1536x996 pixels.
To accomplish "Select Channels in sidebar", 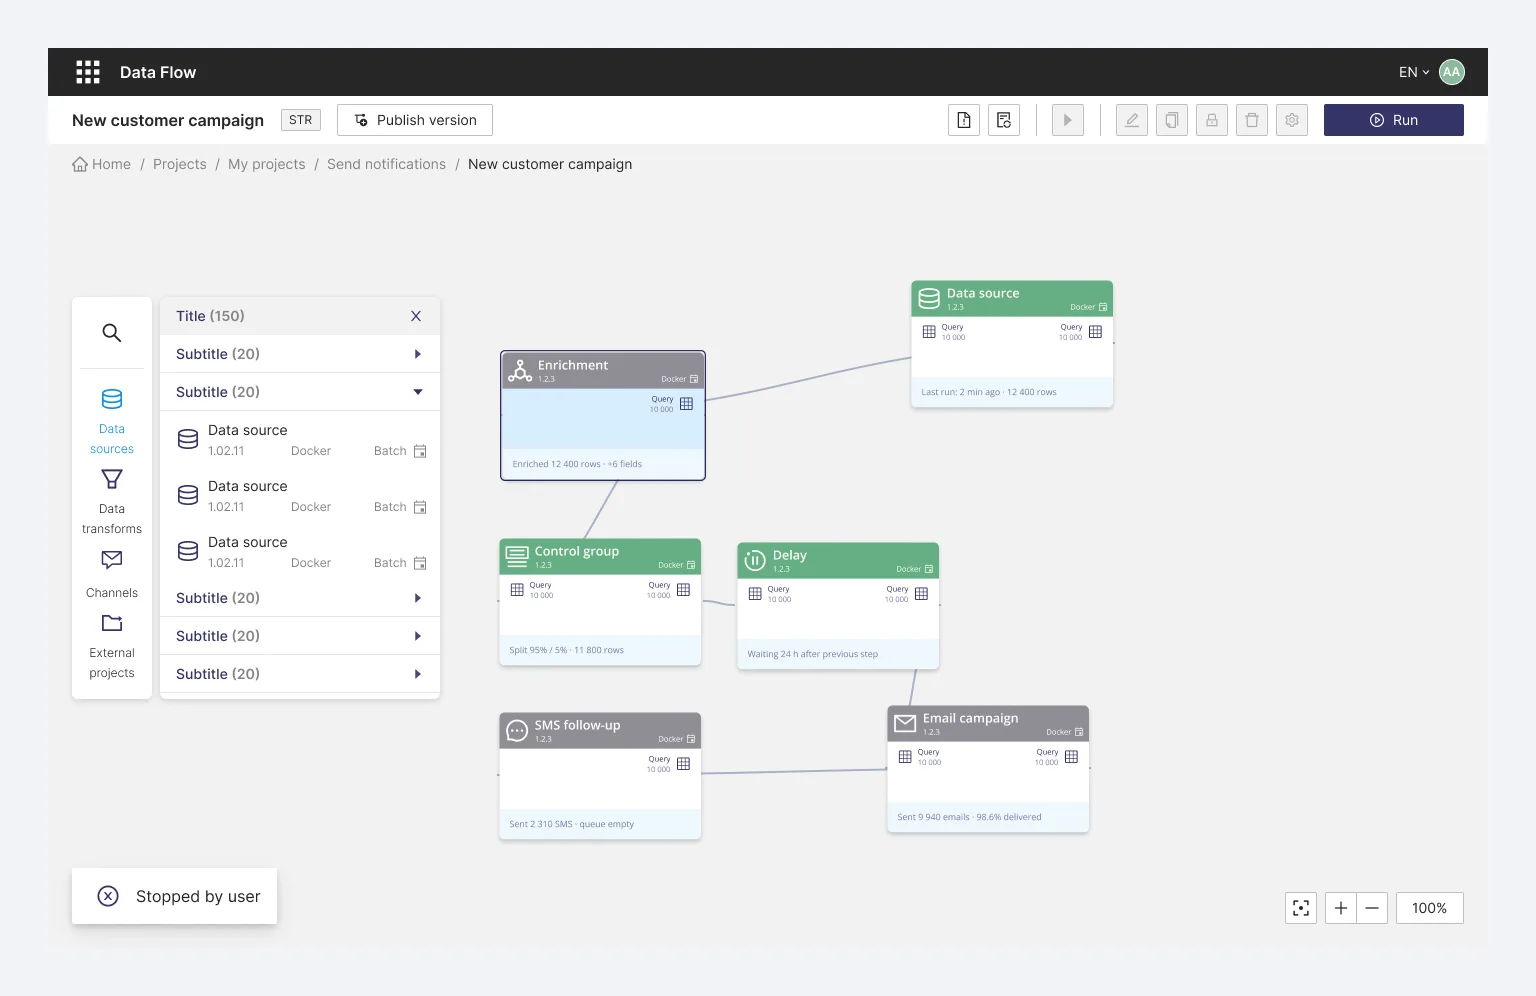I will click(112, 573).
